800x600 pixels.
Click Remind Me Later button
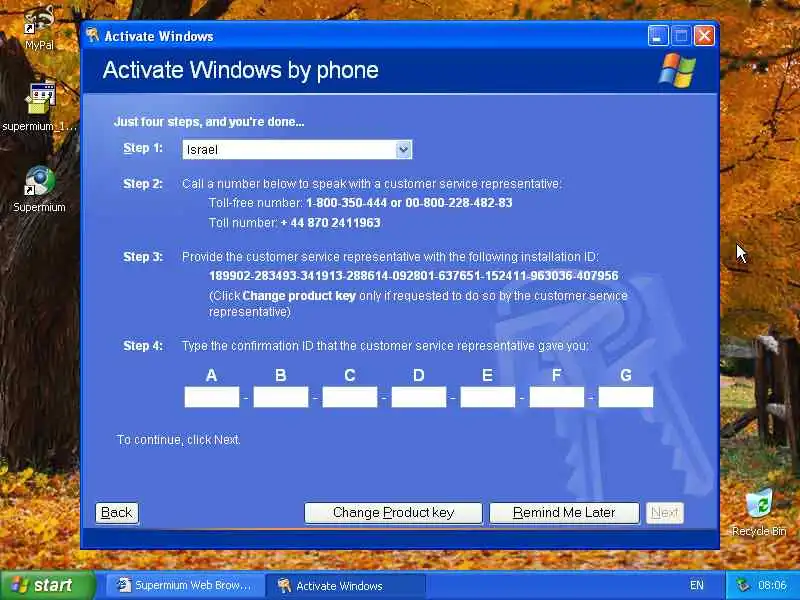click(564, 513)
